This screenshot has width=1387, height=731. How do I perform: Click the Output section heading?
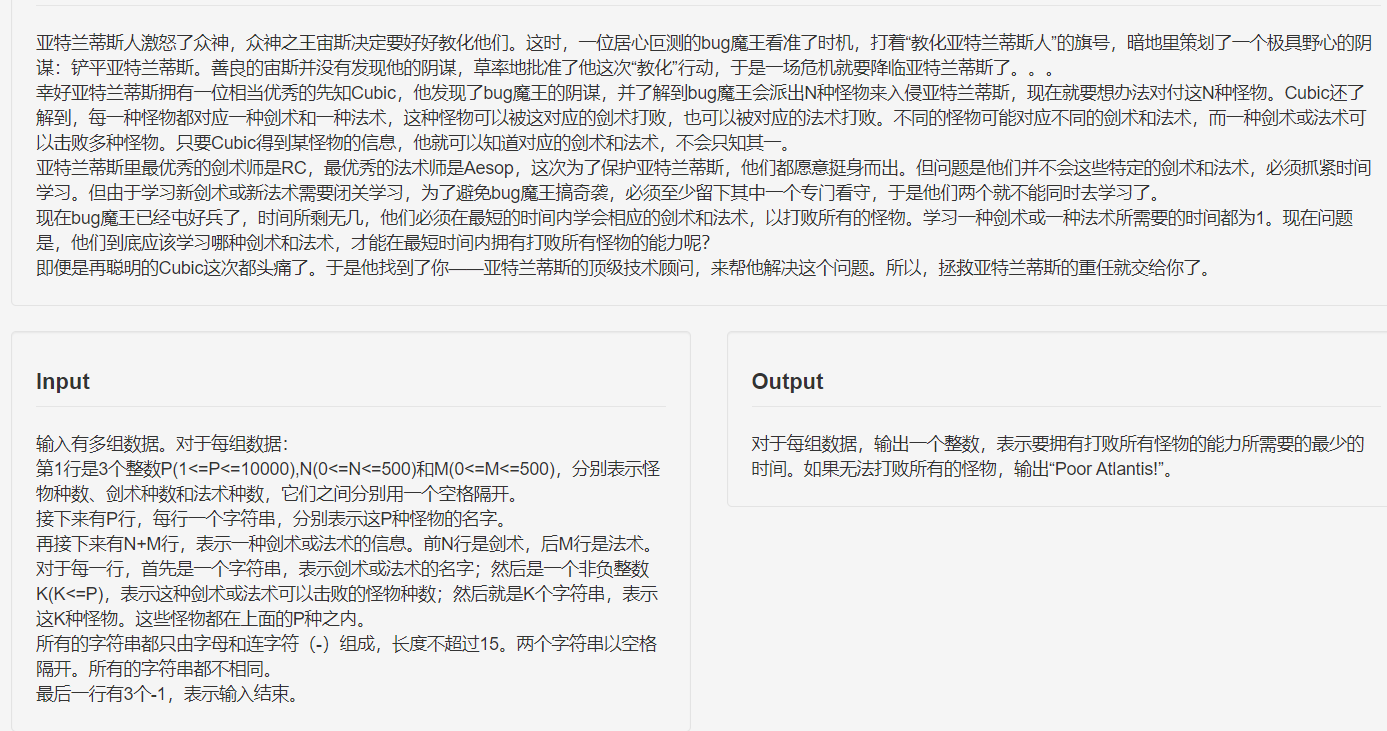coord(787,381)
